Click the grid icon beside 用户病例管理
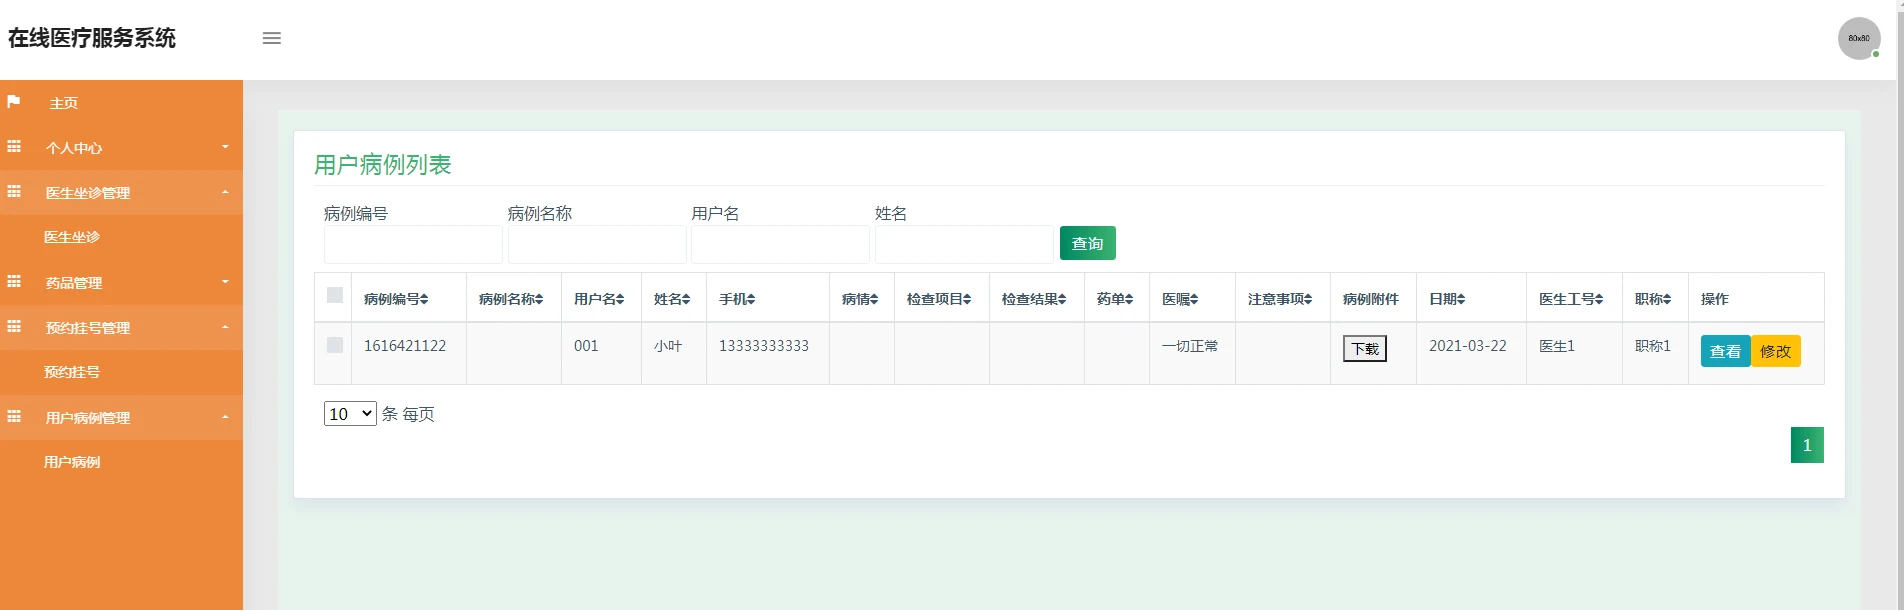Image resolution: width=1904 pixels, height=610 pixels. point(14,417)
